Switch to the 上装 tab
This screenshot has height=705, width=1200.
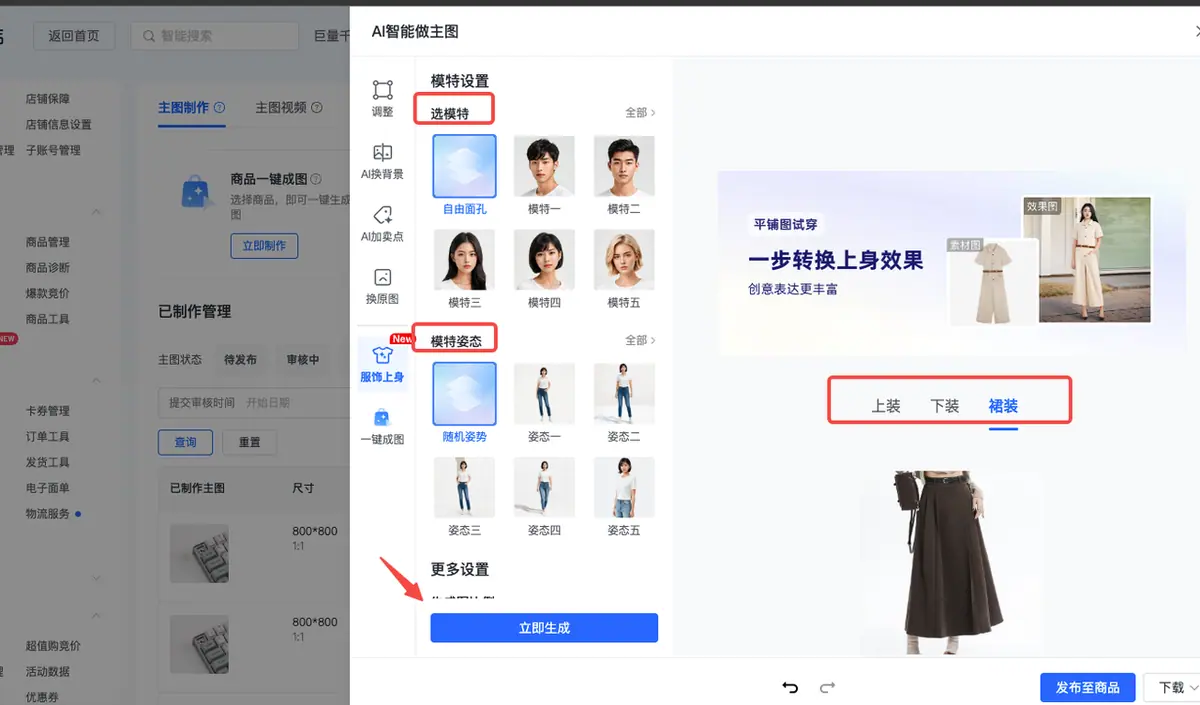886,406
